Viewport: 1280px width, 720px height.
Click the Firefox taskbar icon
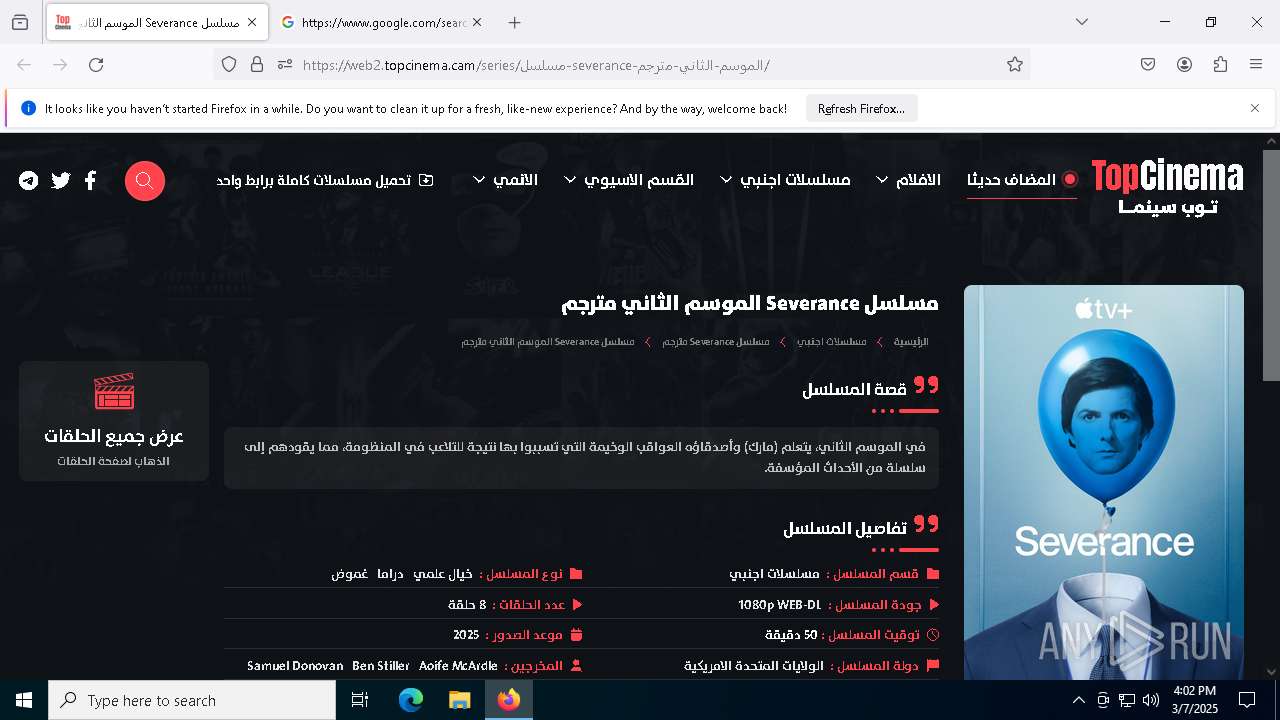pos(509,701)
